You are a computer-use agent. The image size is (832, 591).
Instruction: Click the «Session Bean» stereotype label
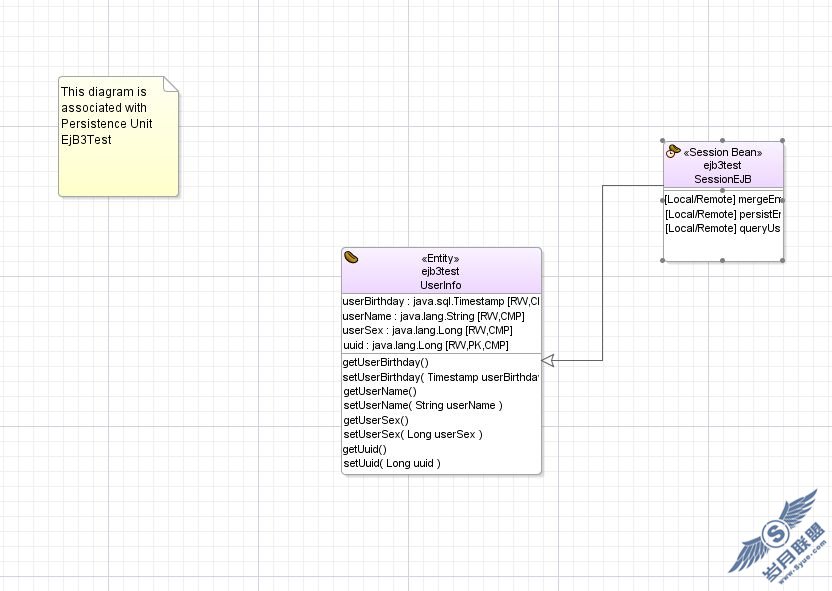(x=723, y=152)
